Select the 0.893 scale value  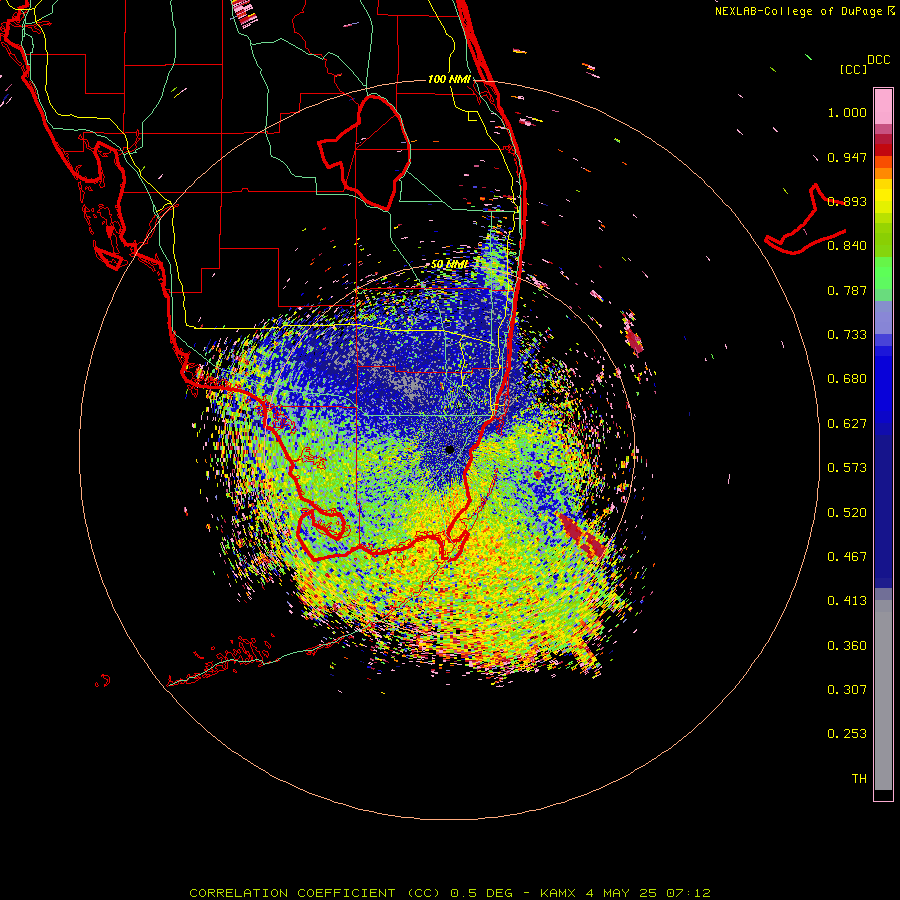tap(847, 201)
